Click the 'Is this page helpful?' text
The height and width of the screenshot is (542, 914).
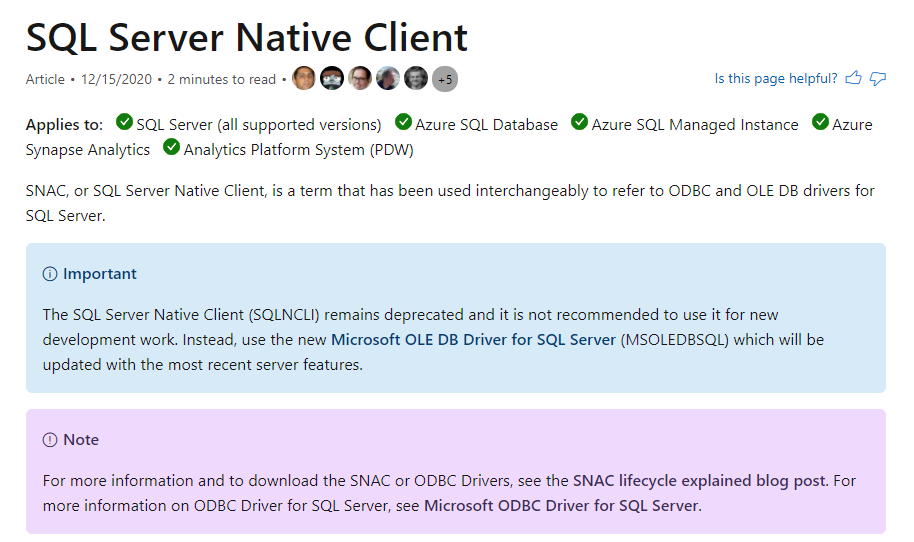pyautogui.click(x=776, y=79)
